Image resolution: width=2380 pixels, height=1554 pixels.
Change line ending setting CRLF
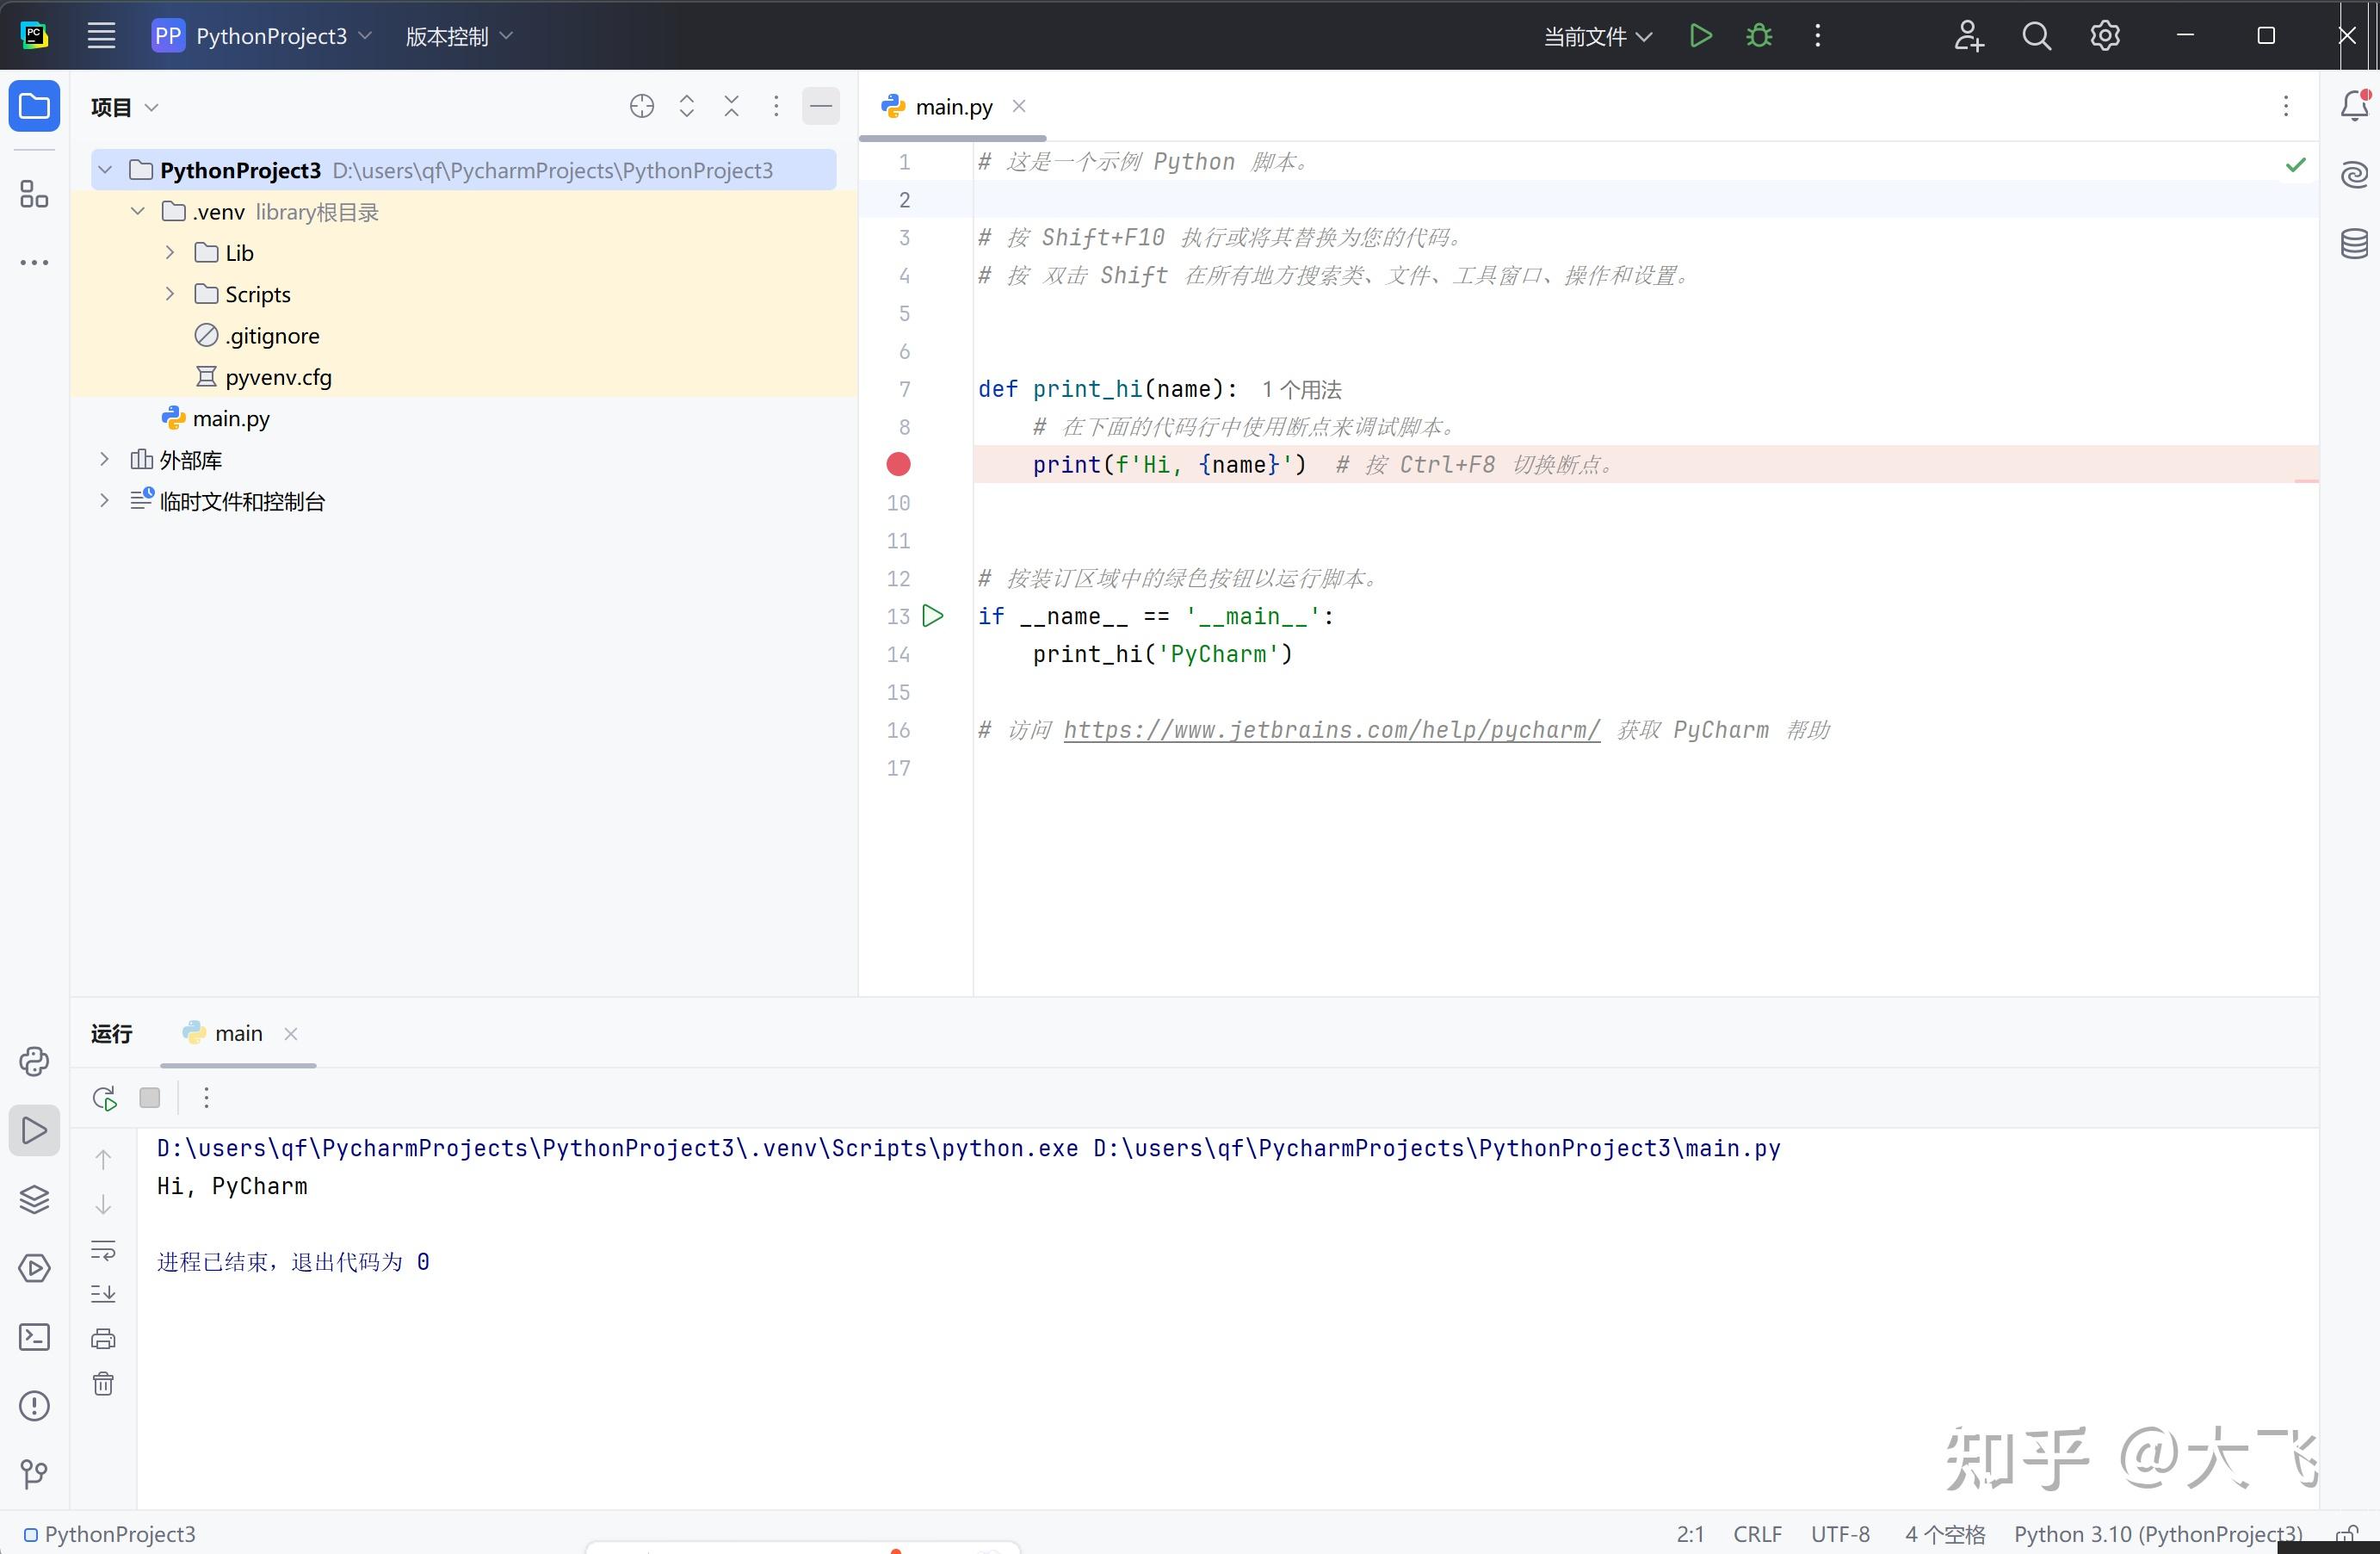point(1756,1533)
